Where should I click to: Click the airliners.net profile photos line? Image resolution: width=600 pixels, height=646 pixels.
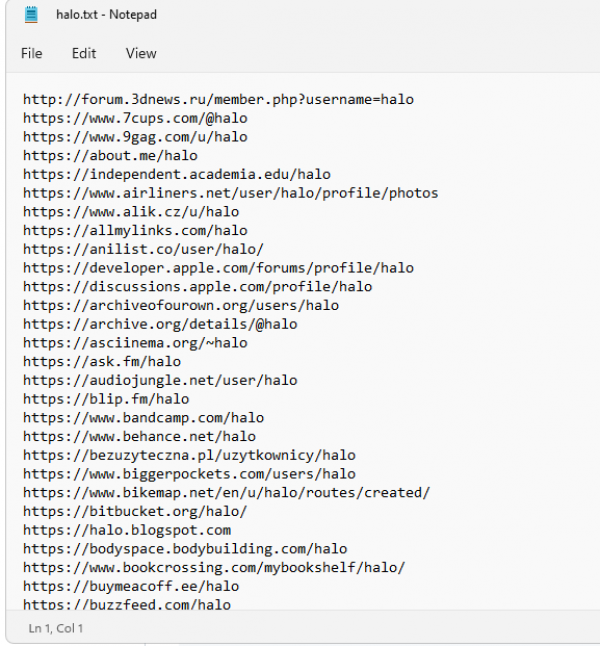[x=231, y=193]
